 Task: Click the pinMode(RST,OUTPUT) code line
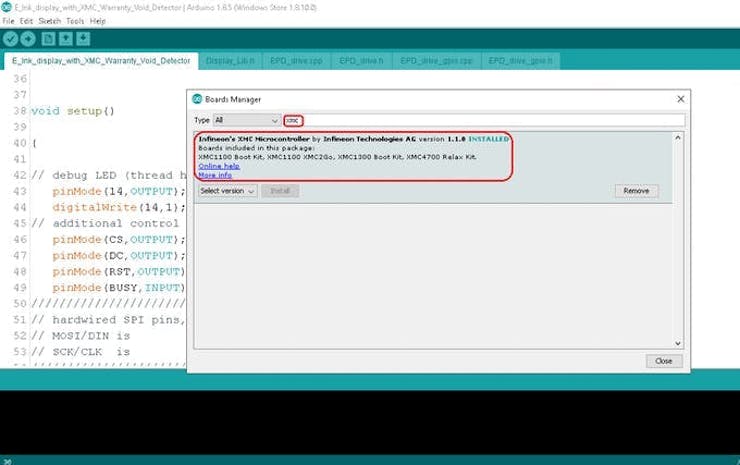[119, 272]
